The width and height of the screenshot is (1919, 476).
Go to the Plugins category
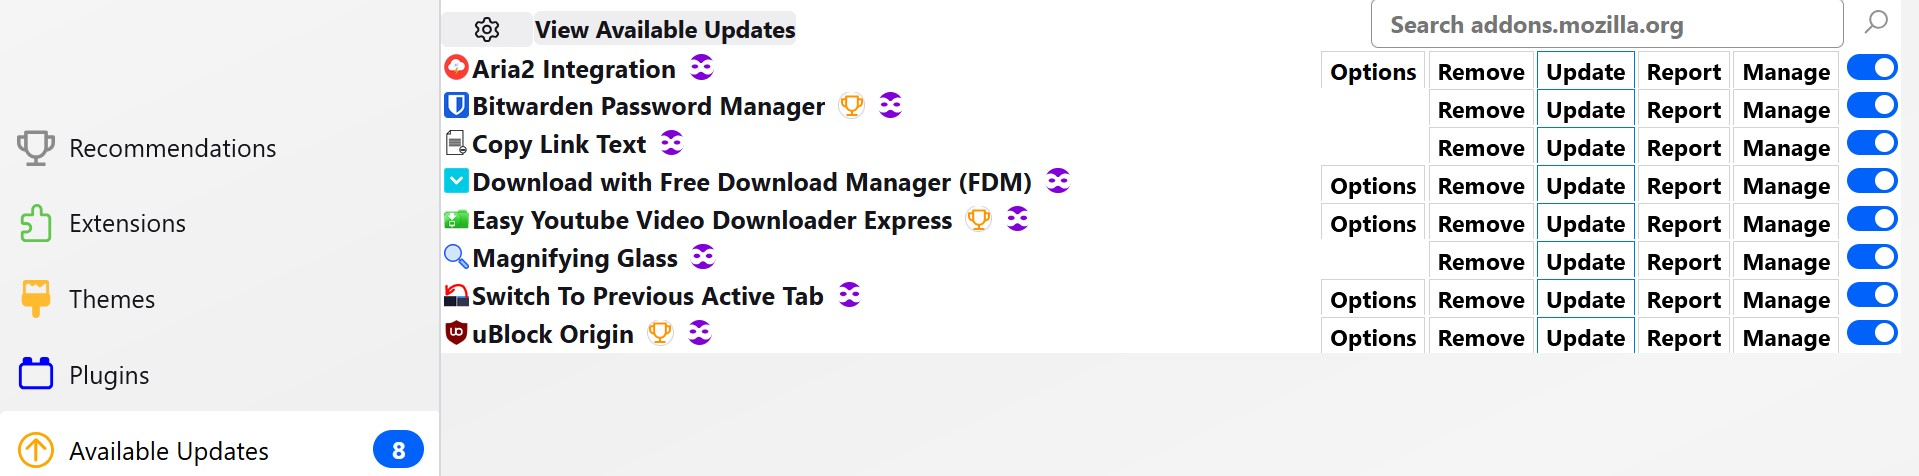109,376
